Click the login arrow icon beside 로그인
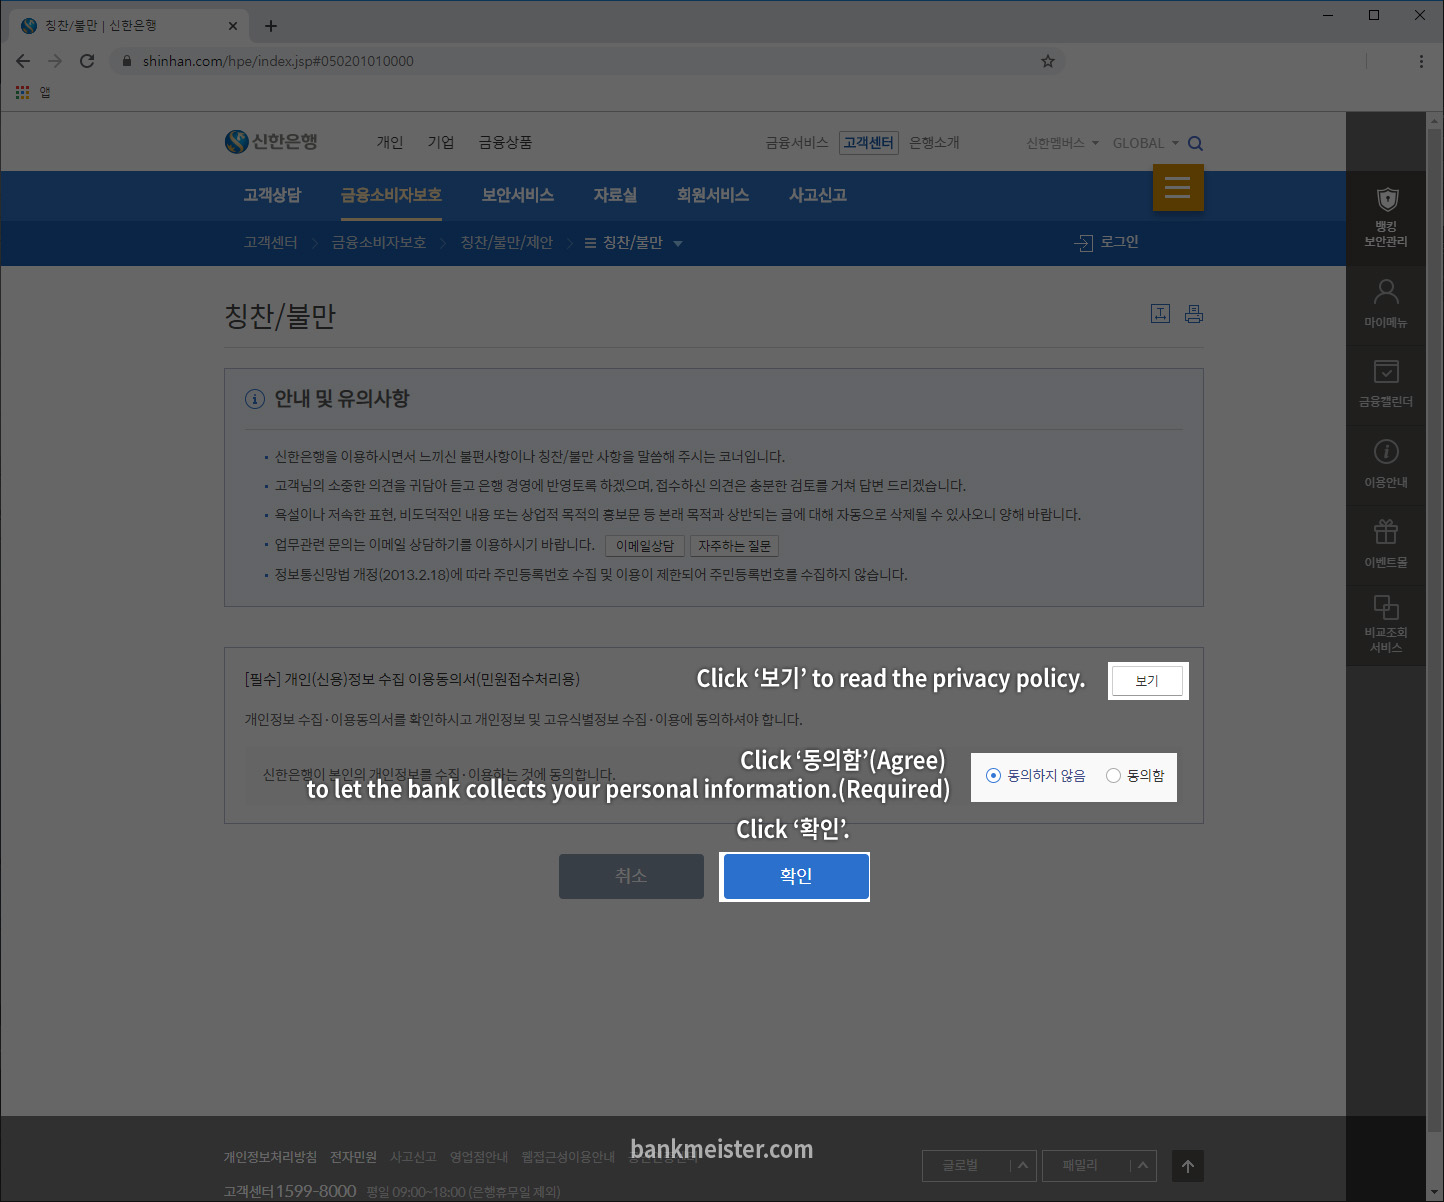Viewport: 1444px width, 1202px height. (1084, 243)
